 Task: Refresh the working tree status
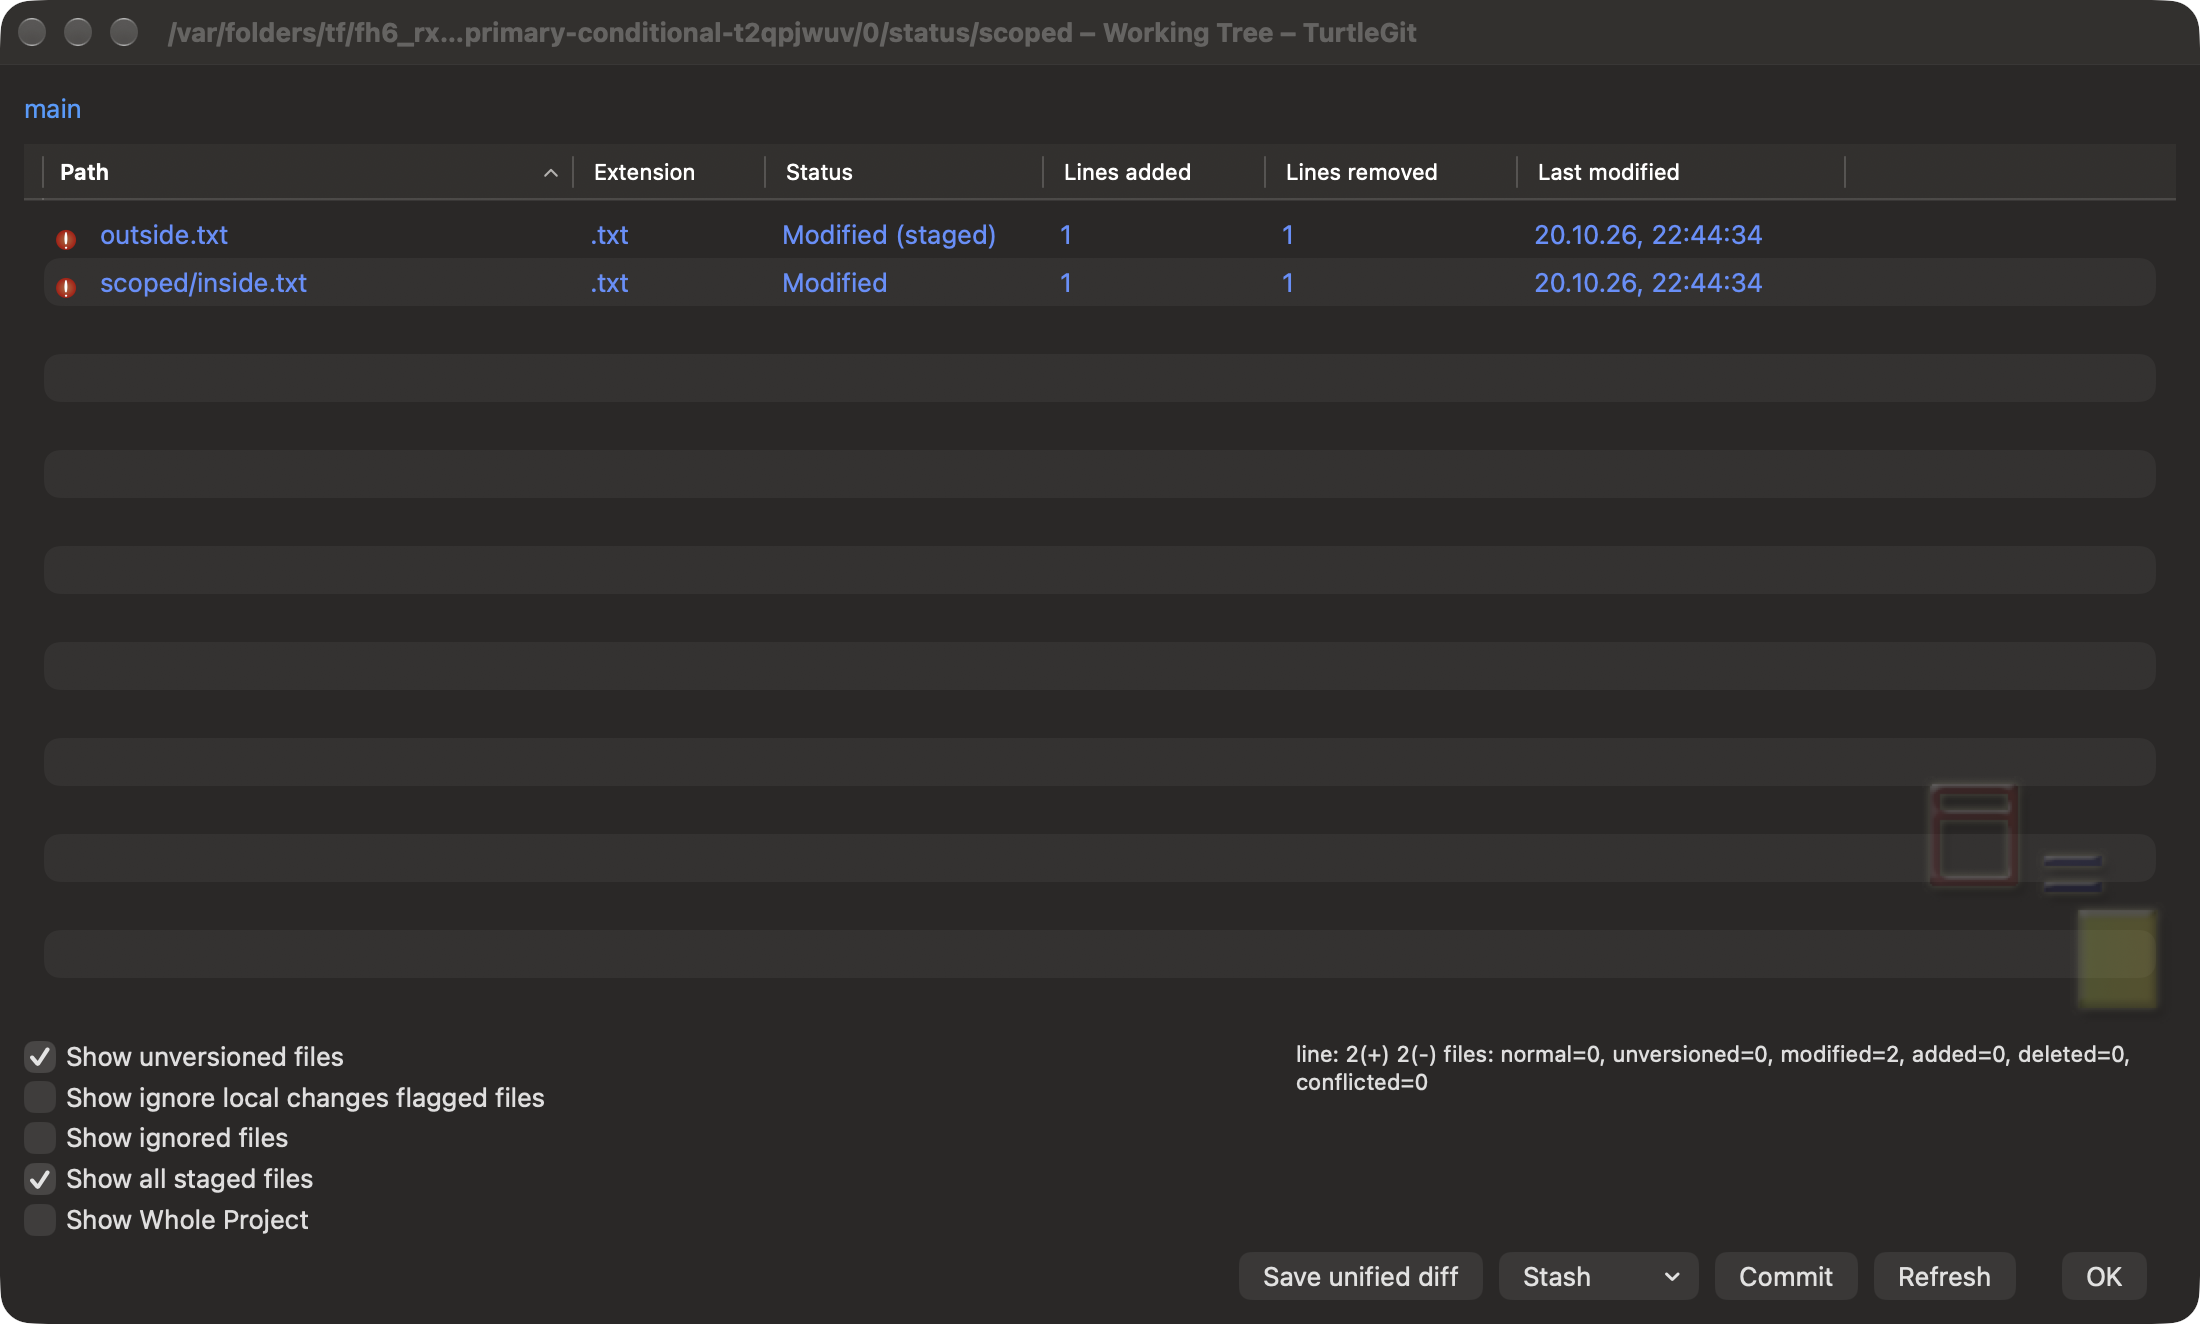pos(1944,1276)
